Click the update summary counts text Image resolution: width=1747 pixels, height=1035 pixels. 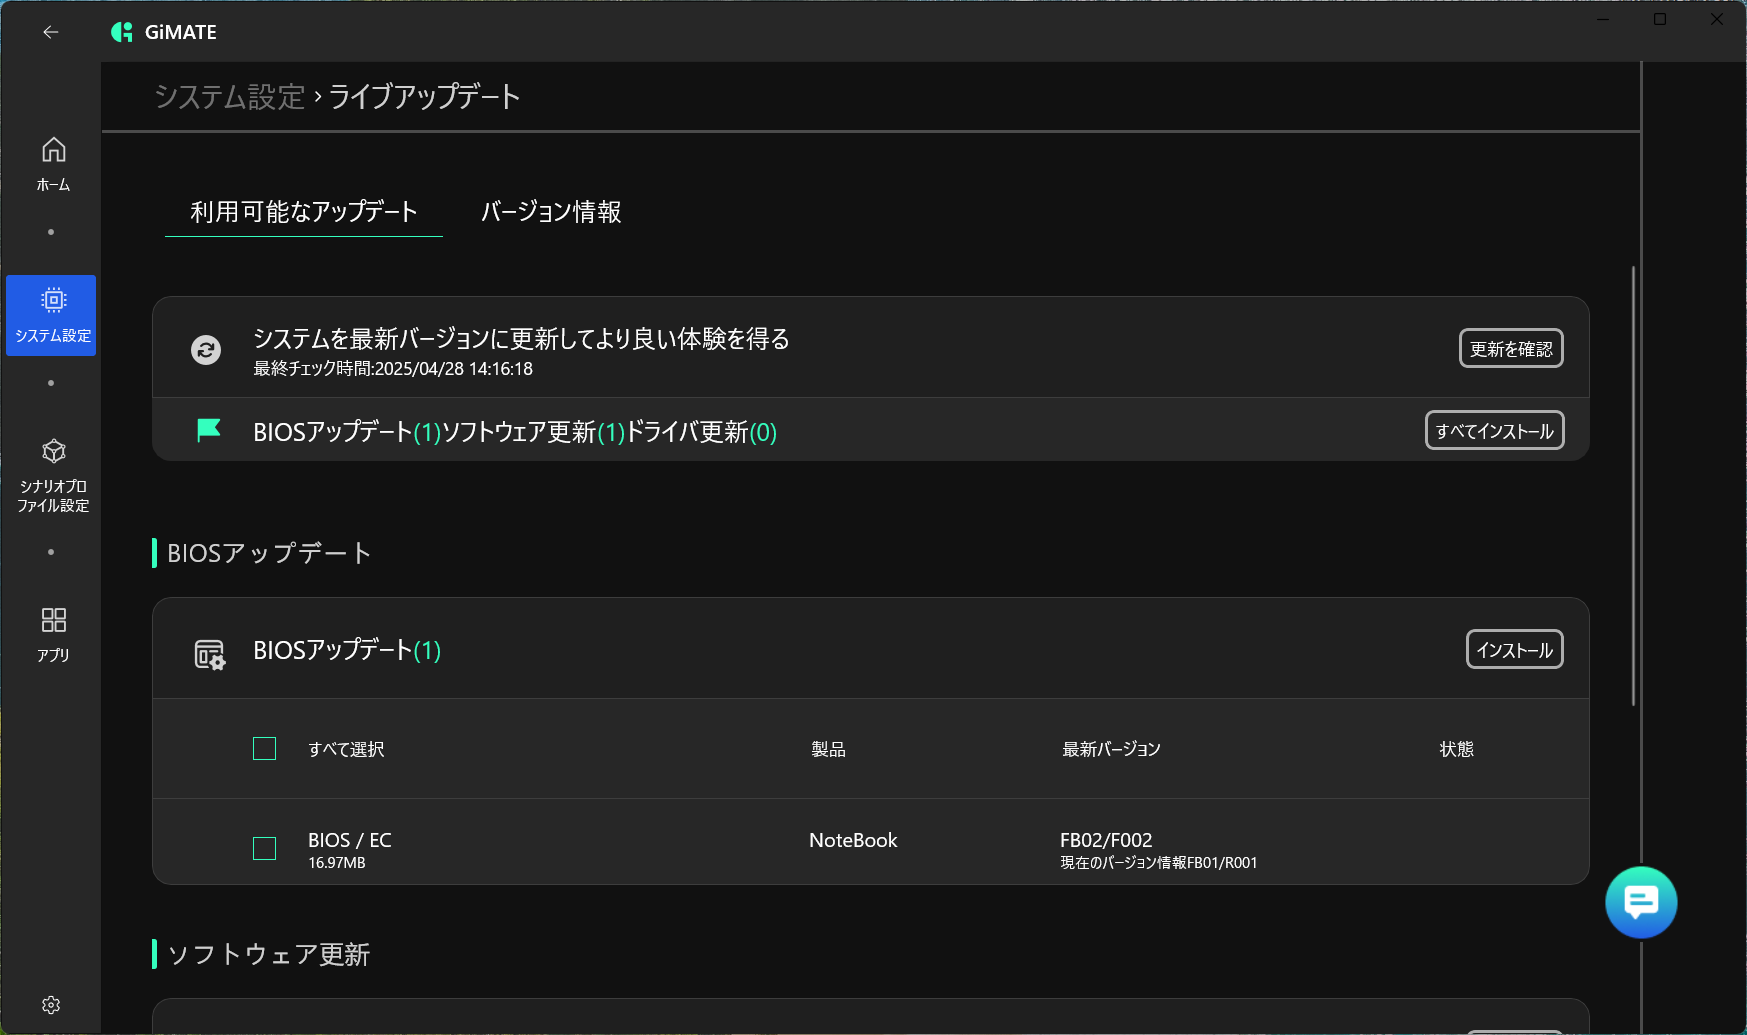(515, 432)
